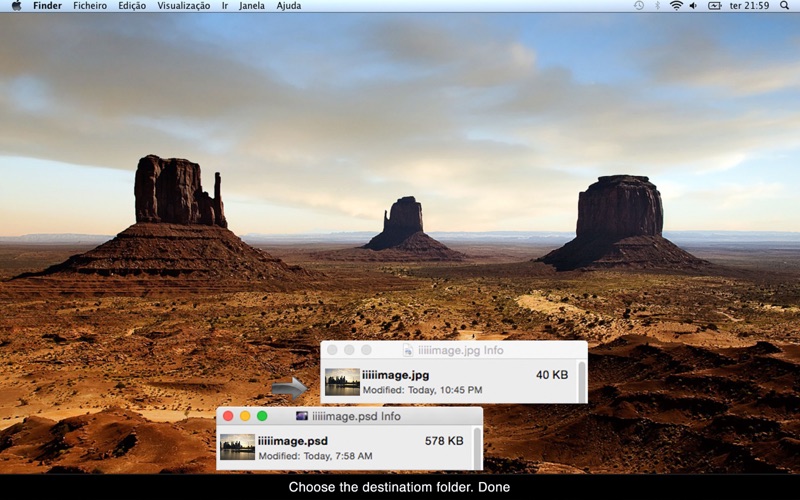The image size is (800, 500).
Task: Click the Bluetooth menu bar icon
Action: (x=657, y=6)
